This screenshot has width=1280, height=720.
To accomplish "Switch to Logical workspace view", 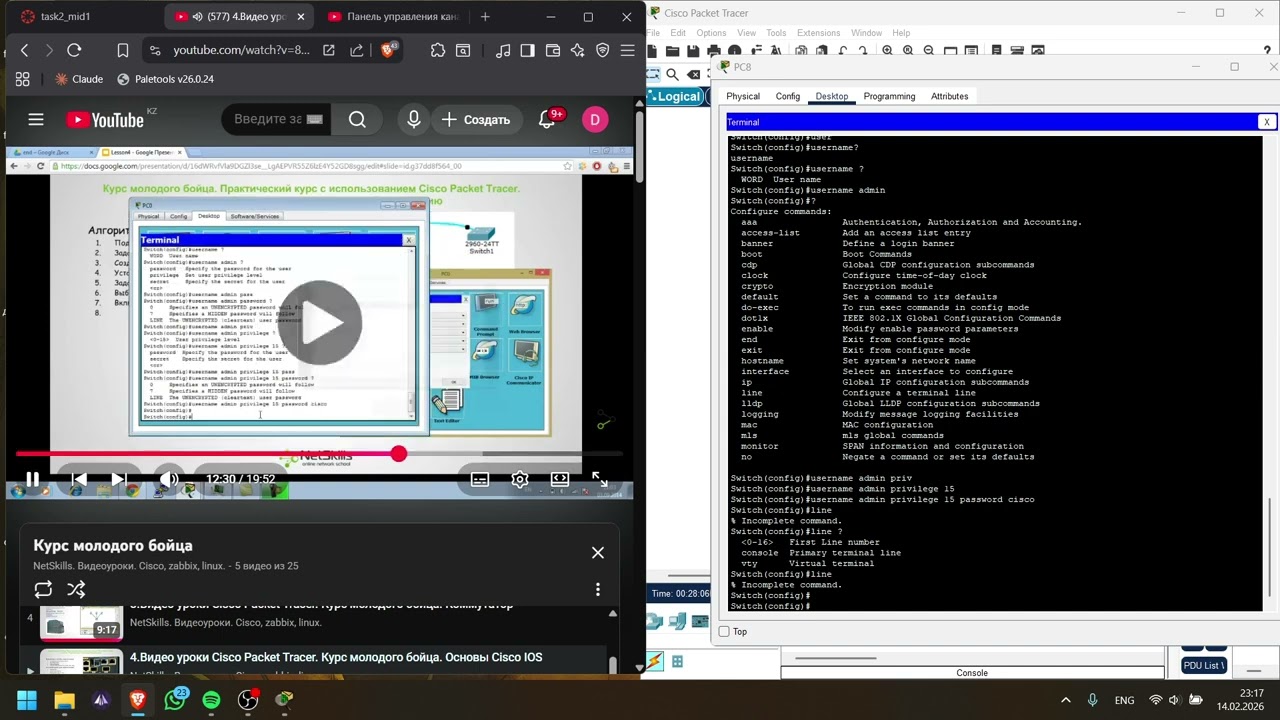I will point(677,96).
